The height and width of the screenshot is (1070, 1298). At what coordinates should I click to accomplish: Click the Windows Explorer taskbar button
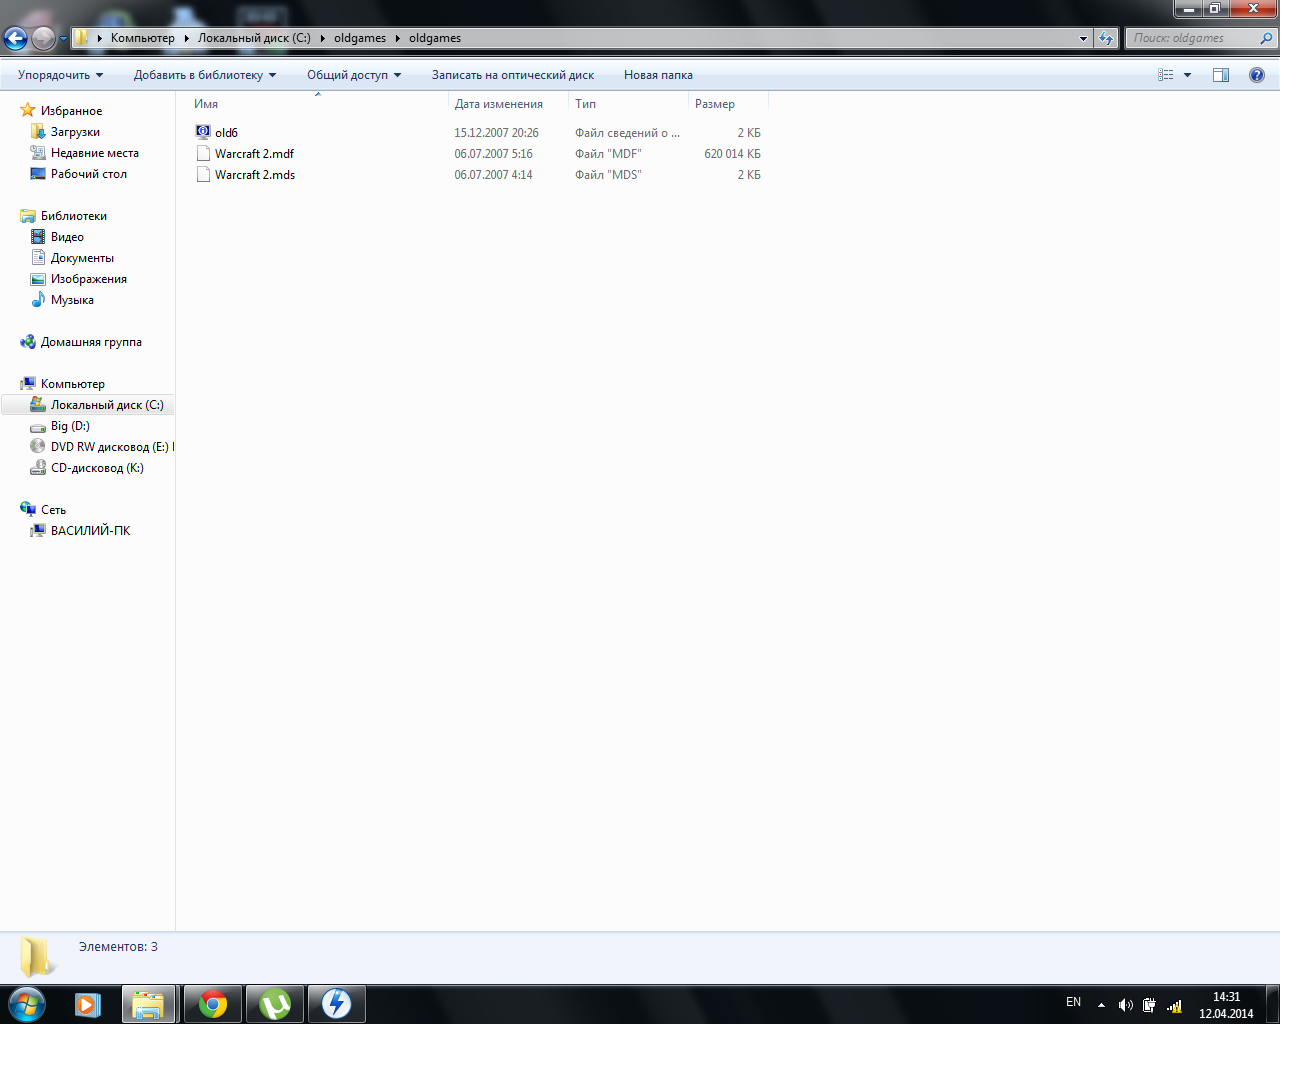tap(149, 1004)
